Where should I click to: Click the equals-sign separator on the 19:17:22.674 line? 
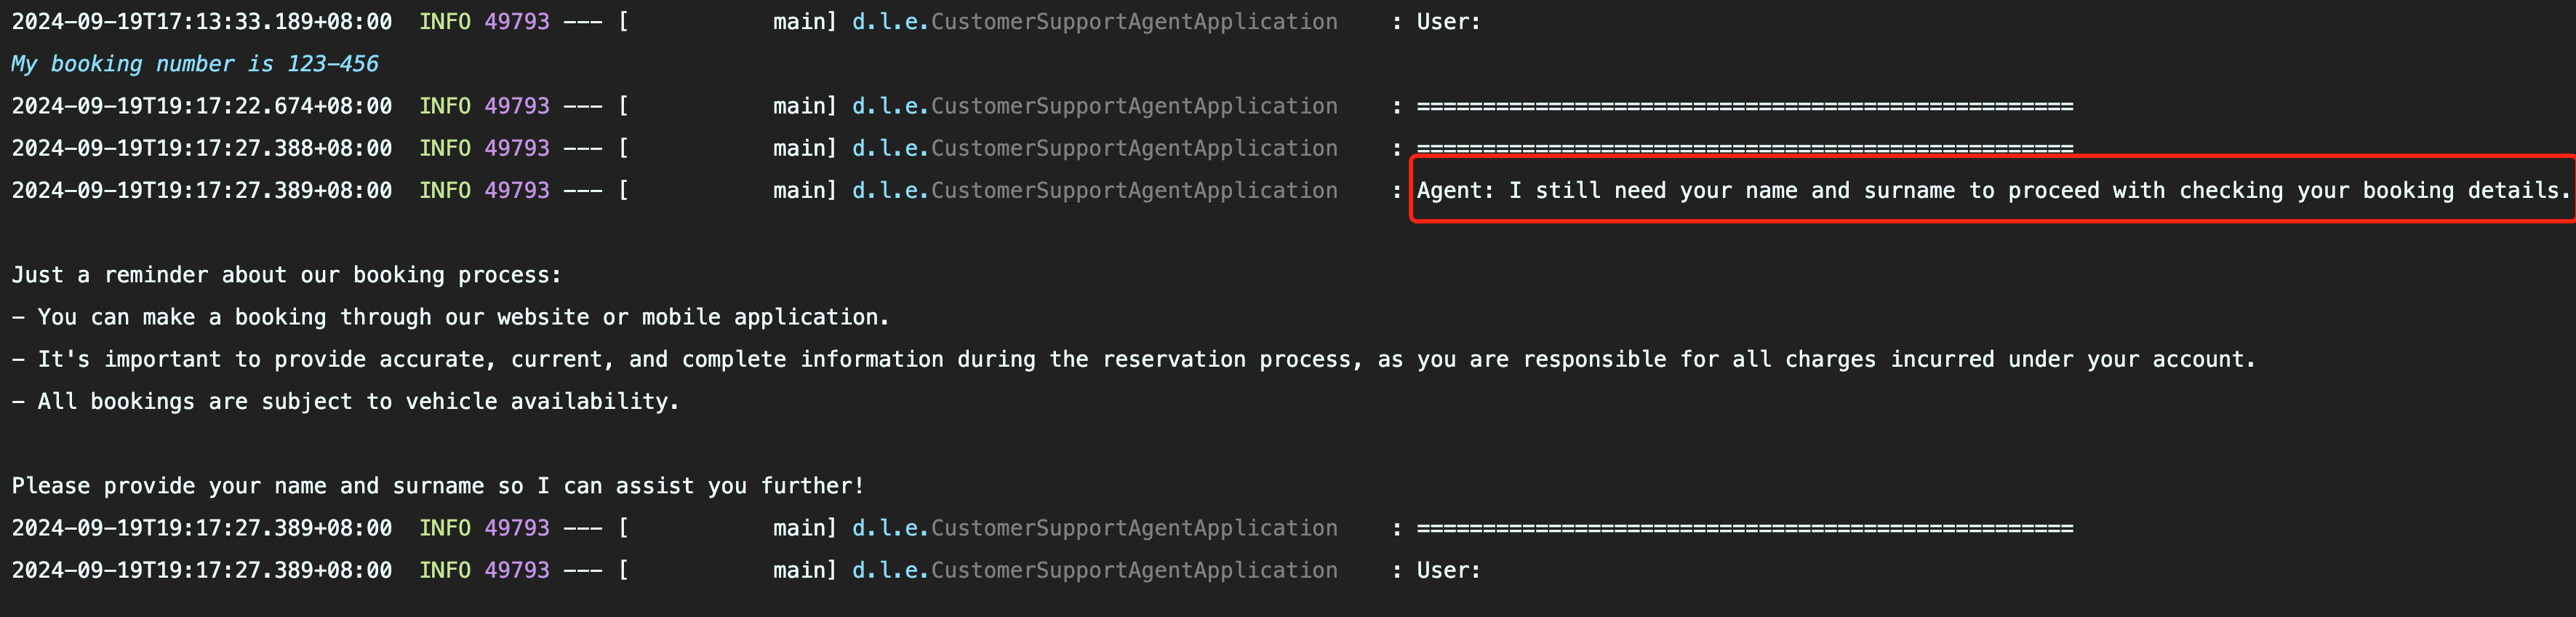point(1745,106)
